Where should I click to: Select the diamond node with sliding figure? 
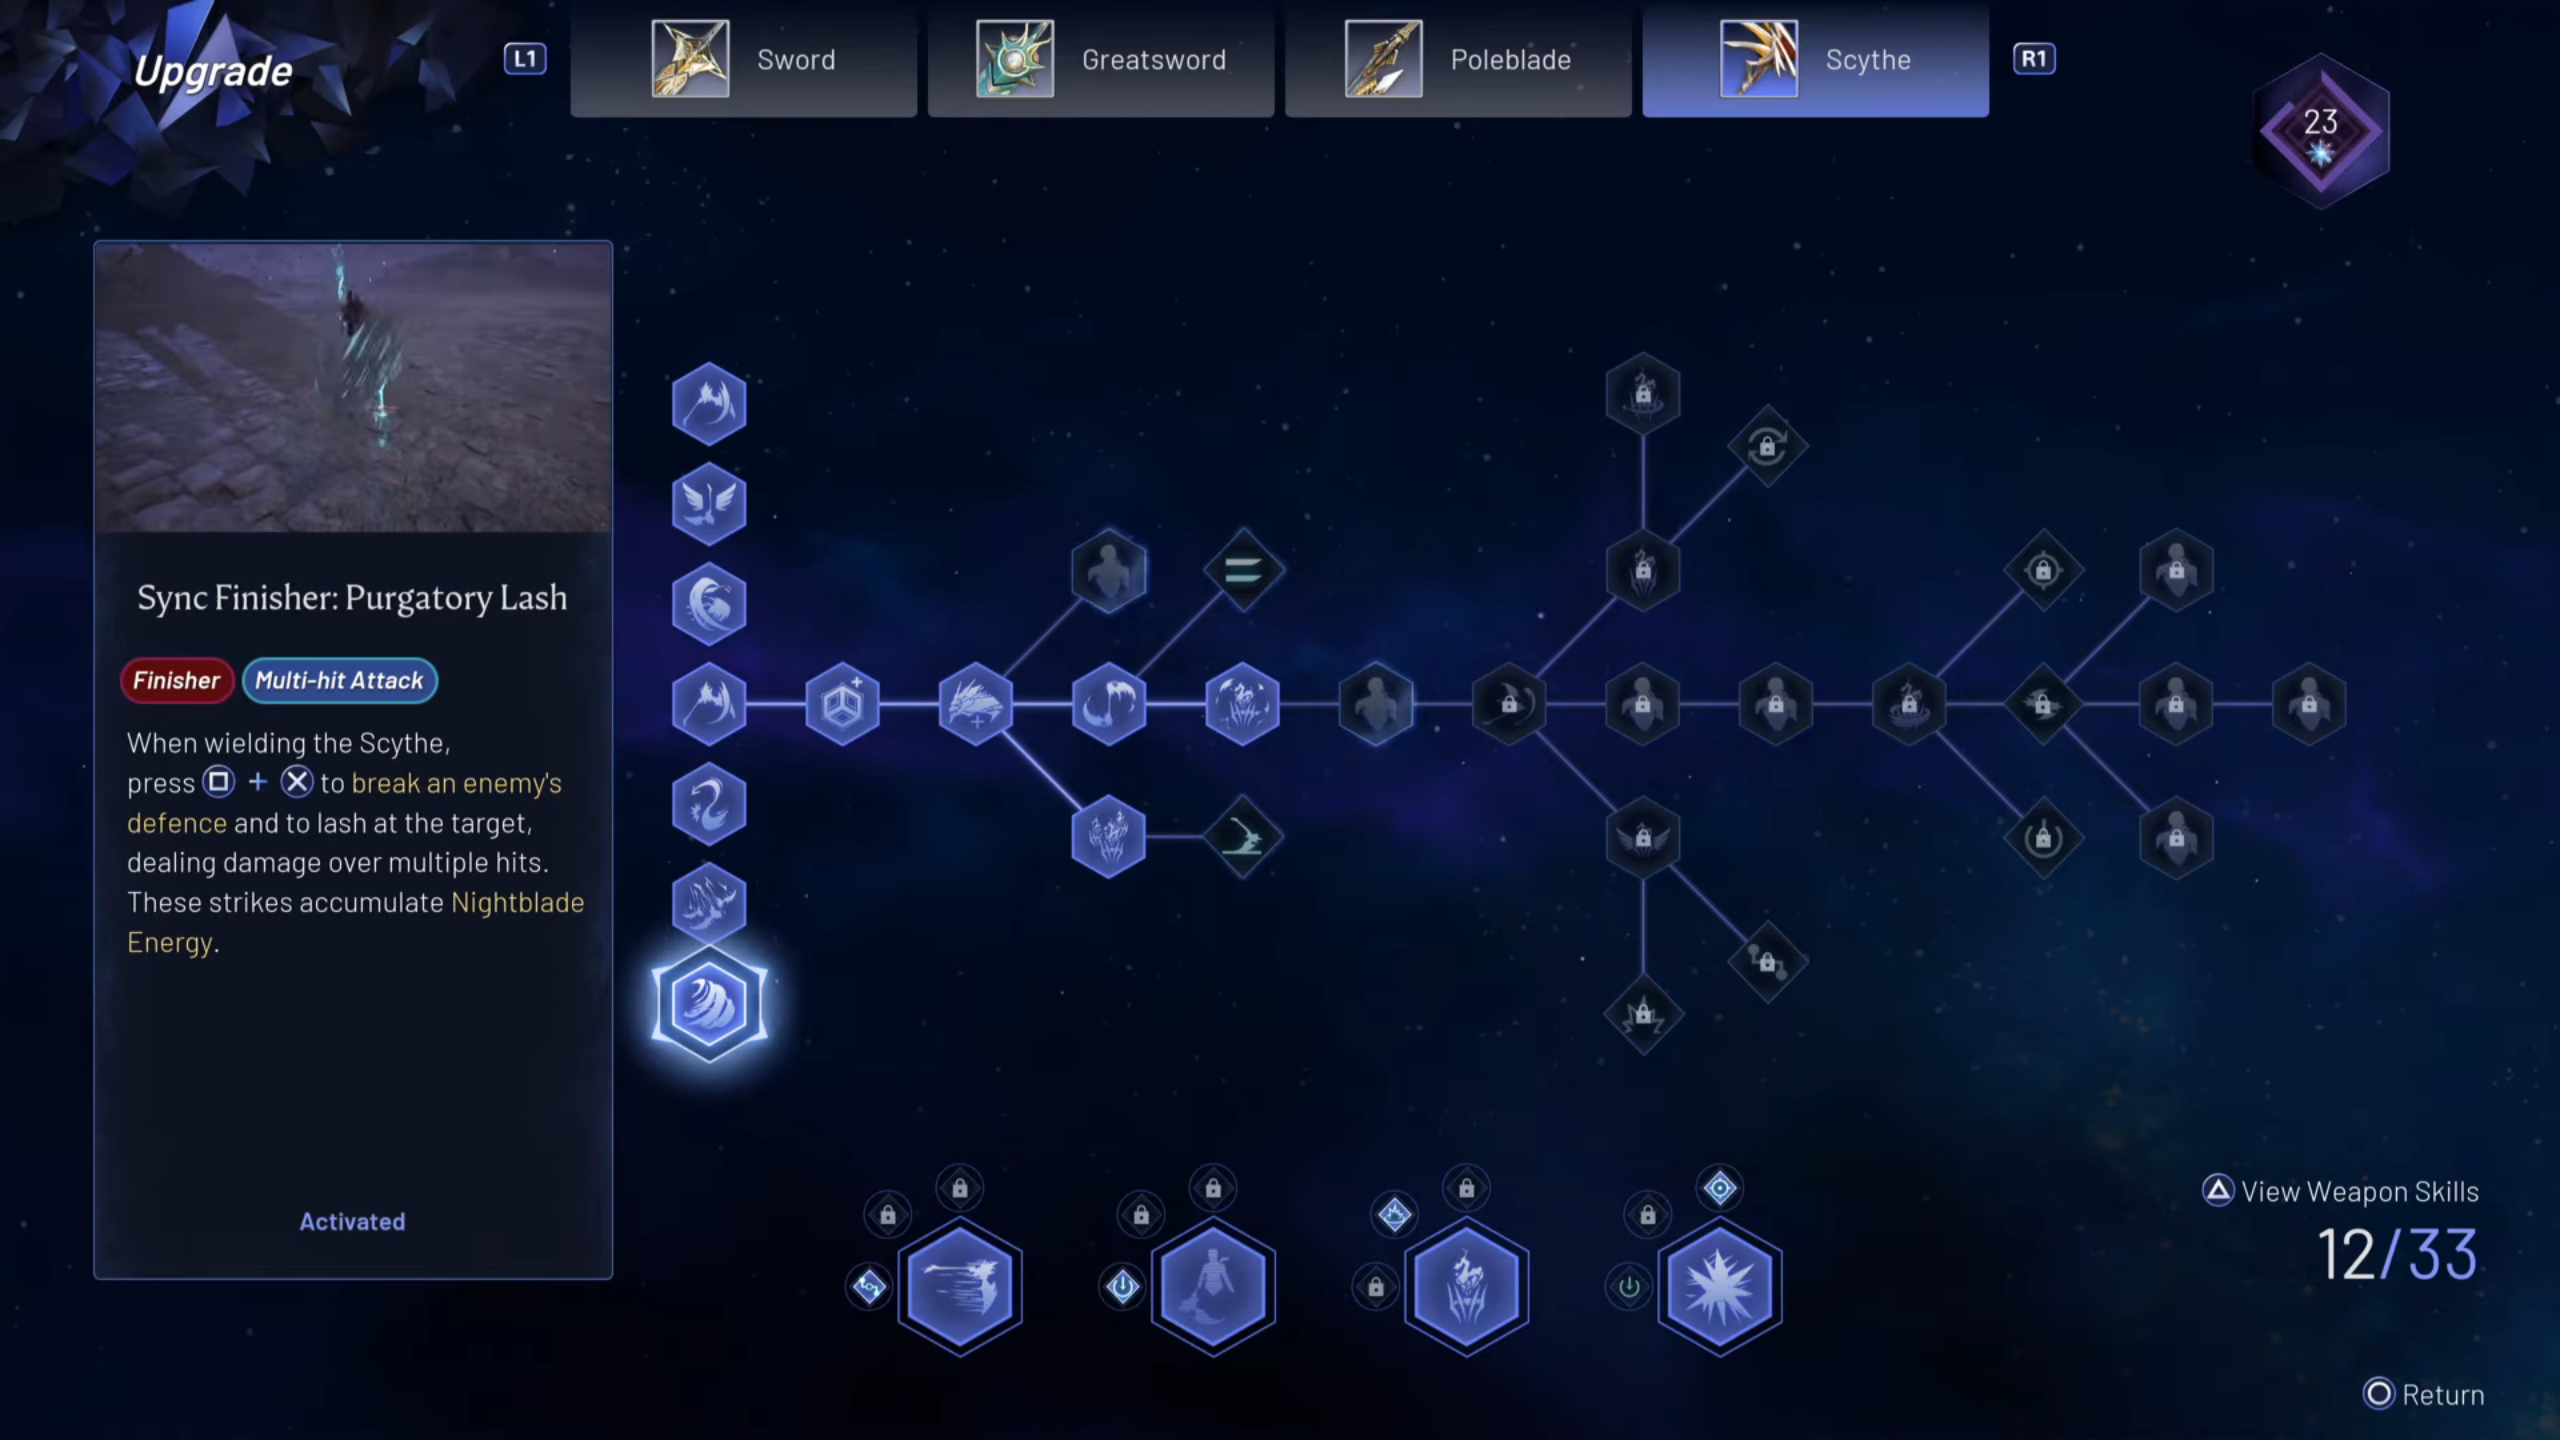1242,837
